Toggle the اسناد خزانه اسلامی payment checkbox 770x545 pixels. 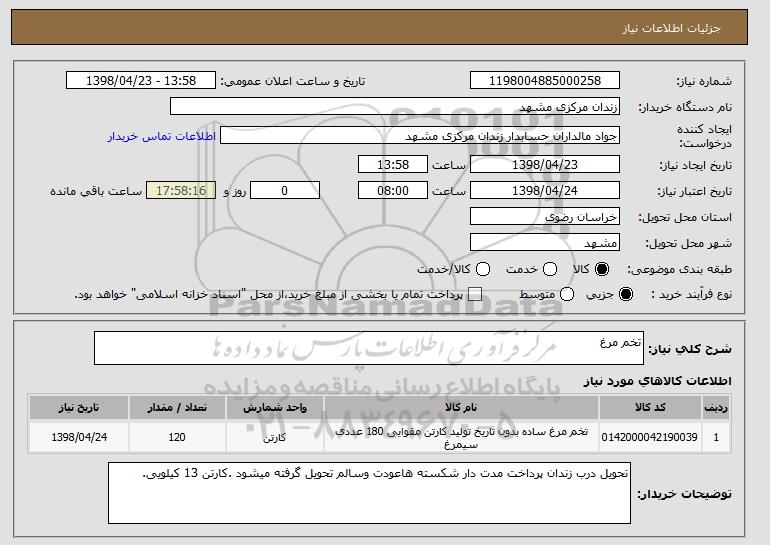(x=475, y=294)
